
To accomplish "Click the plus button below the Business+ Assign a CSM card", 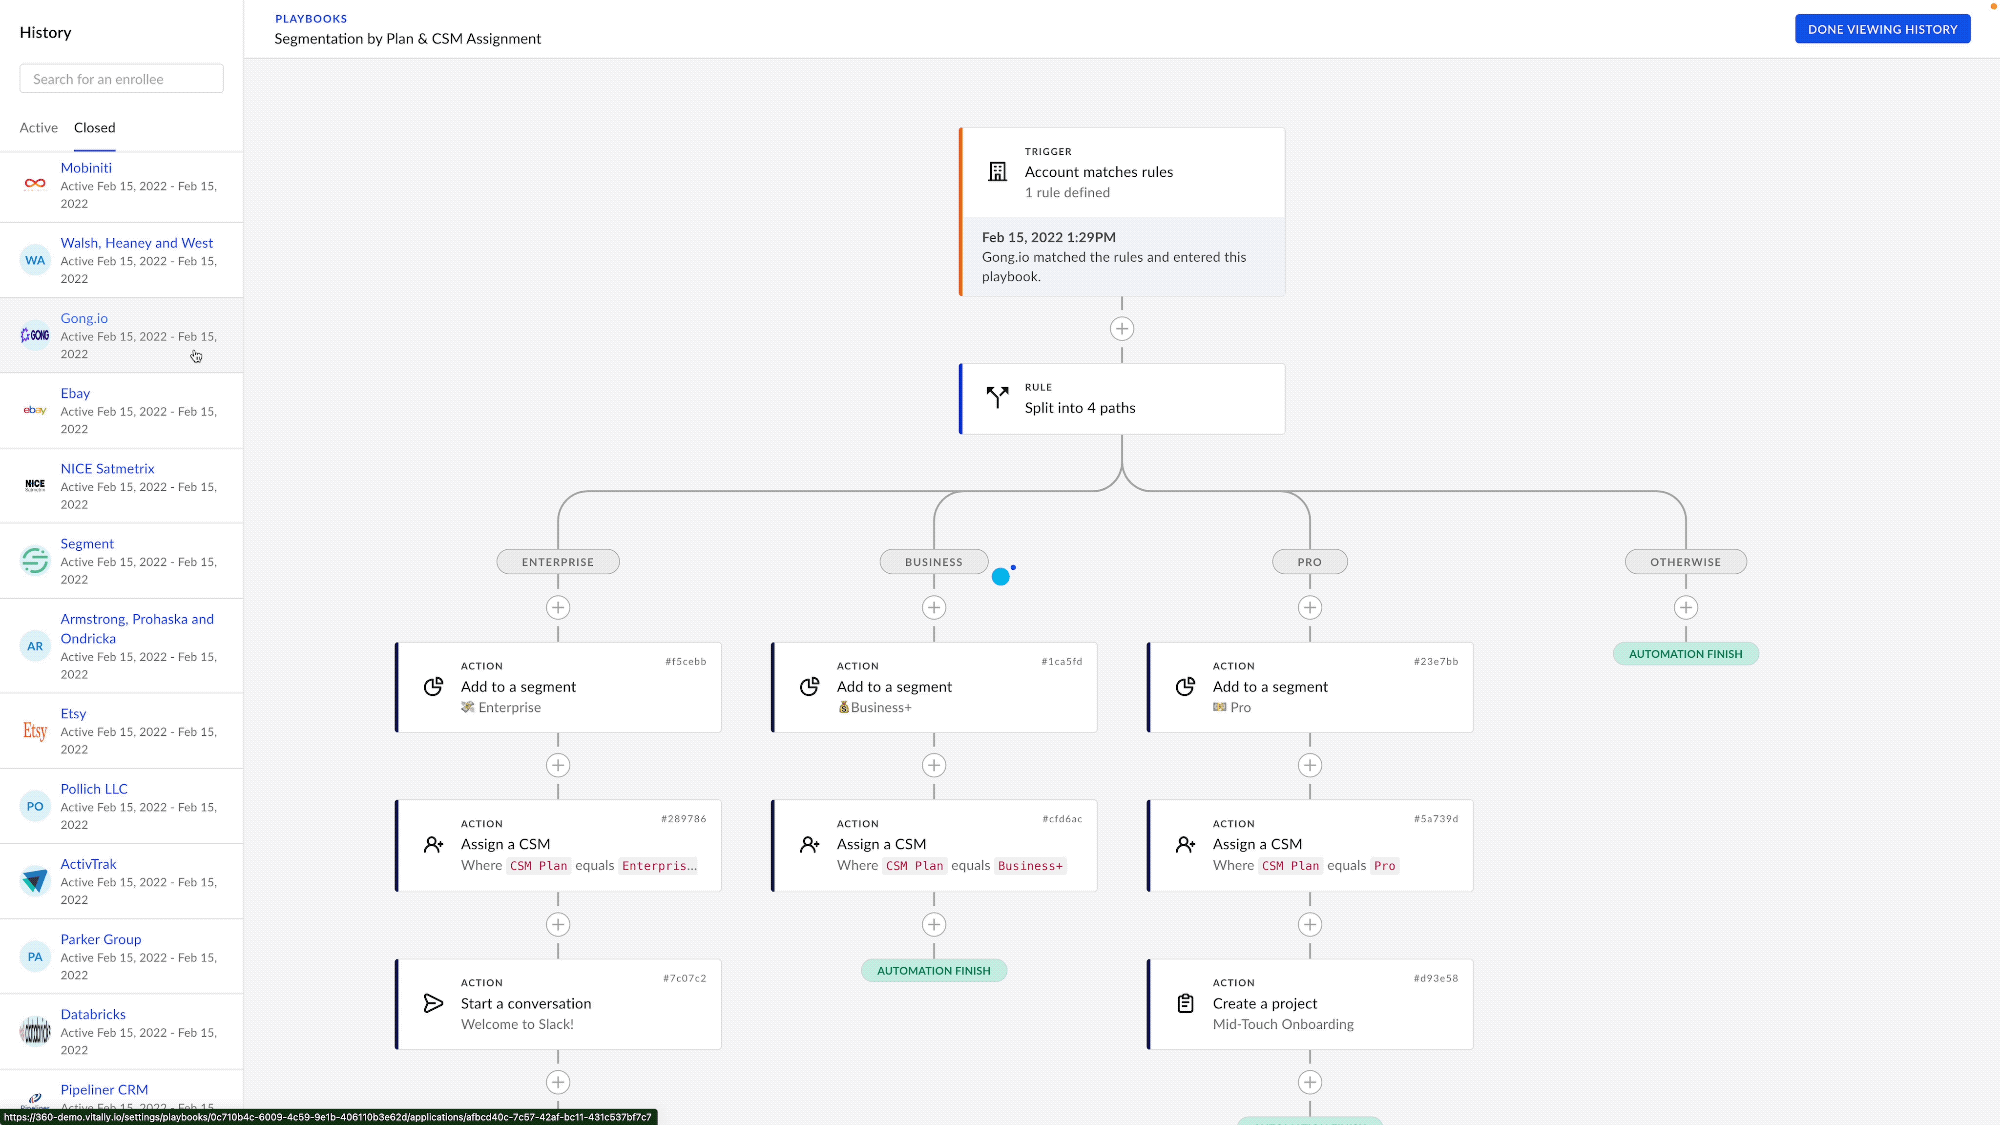I will 934,925.
